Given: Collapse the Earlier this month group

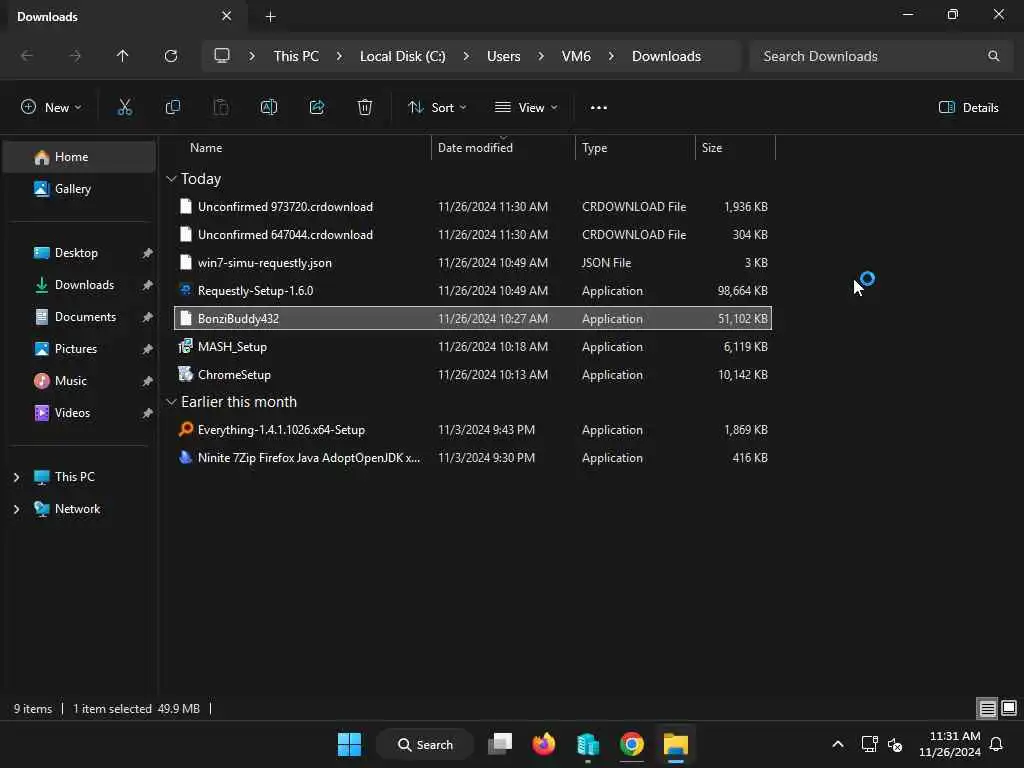Looking at the screenshot, I should click(171, 402).
